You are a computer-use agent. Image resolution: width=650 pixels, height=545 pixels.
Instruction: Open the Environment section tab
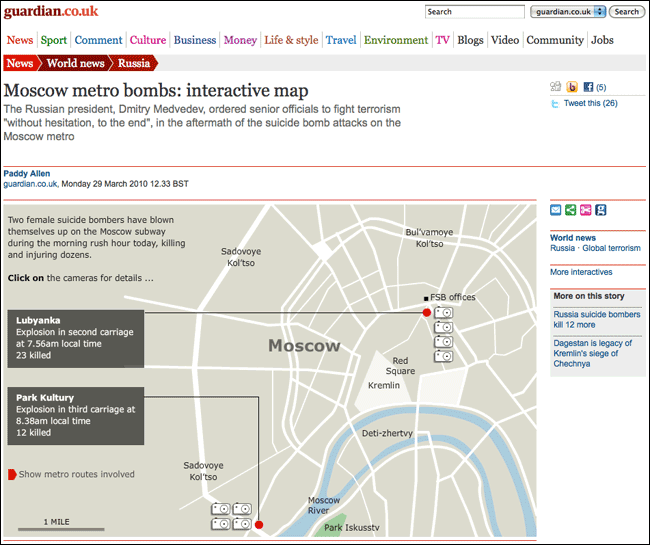(396, 40)
